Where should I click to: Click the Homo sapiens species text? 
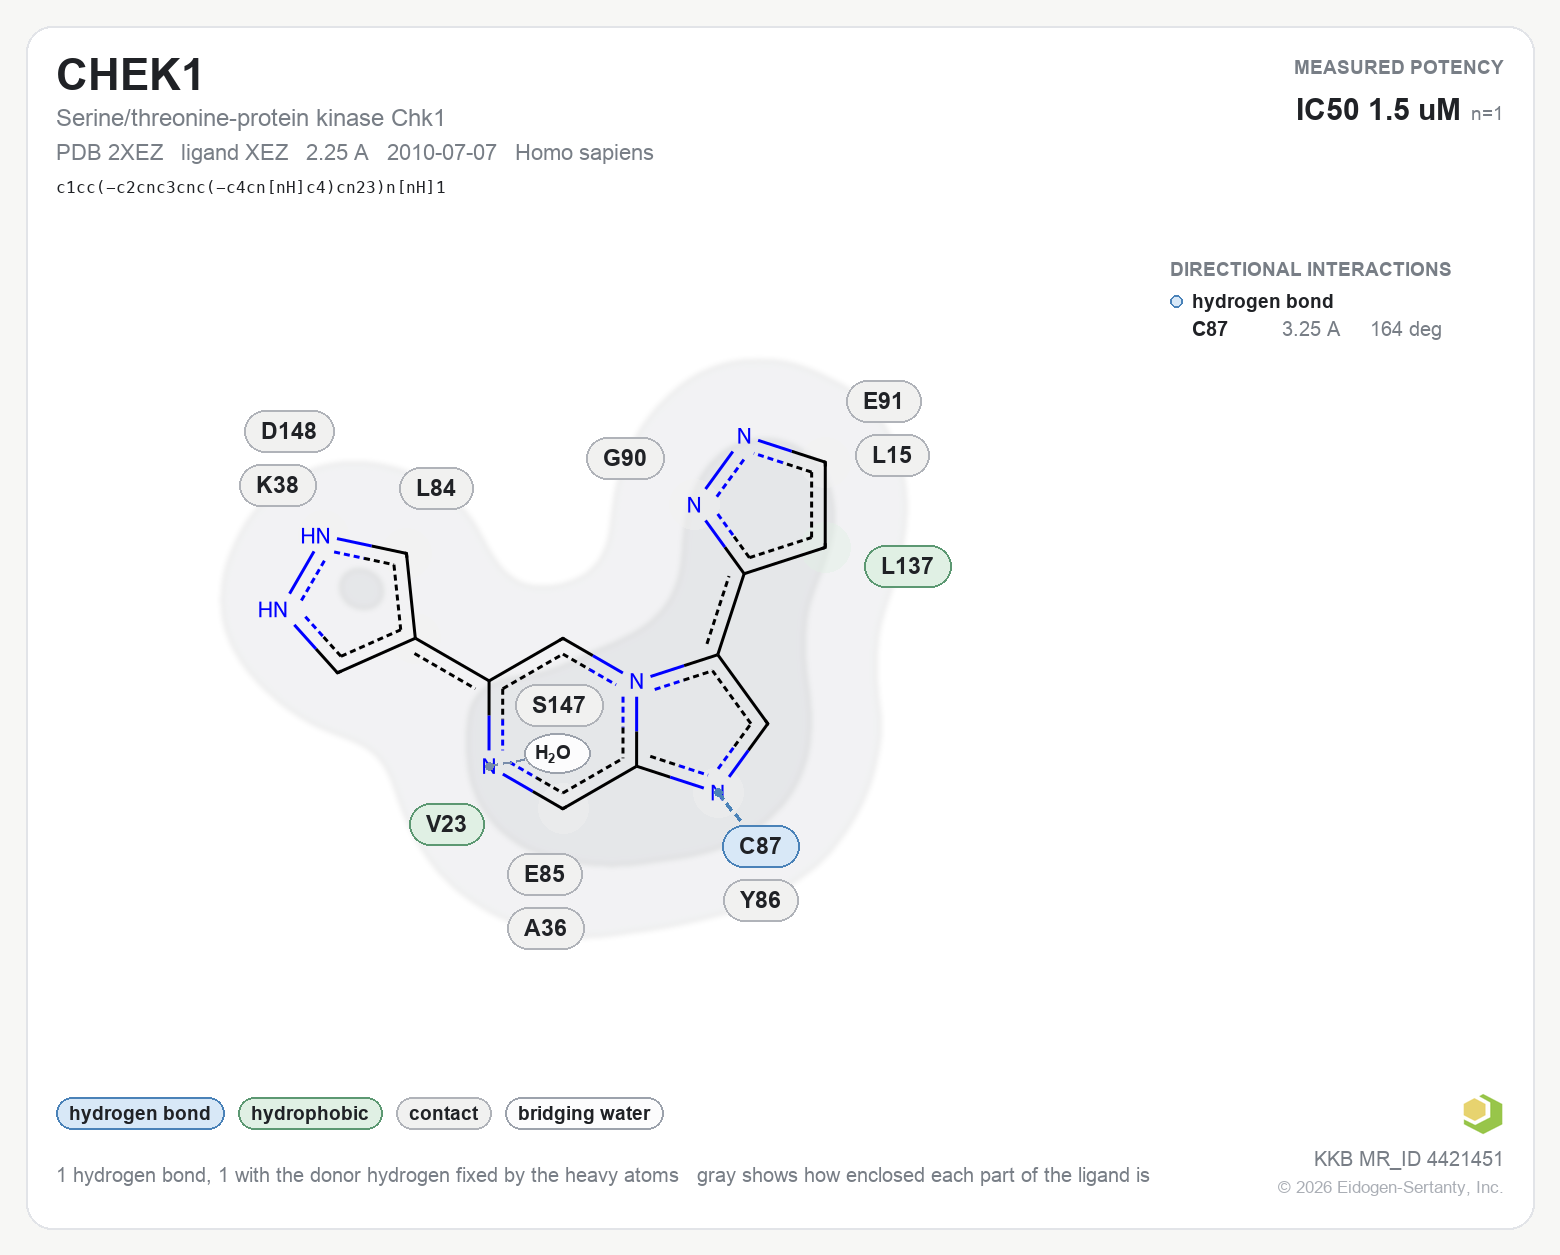pyautogui.click(x=584, y=153)
